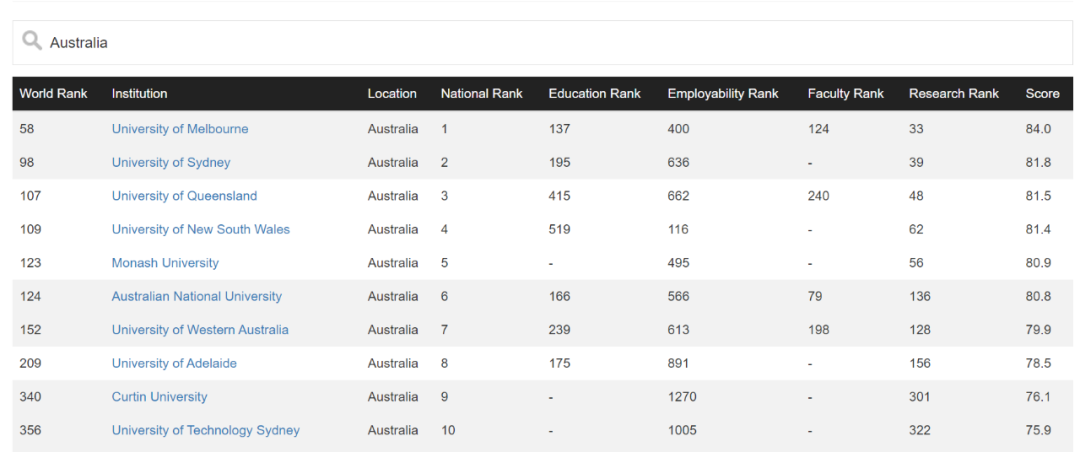Select world rank value 124
1080x452 pixels.
30,296
